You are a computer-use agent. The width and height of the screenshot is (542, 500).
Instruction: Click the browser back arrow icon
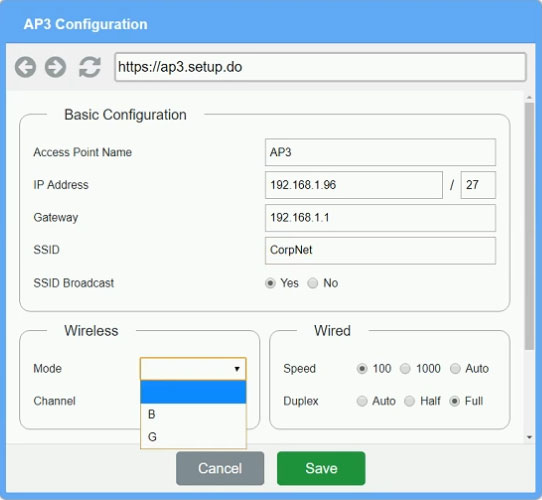[x=25, y=67]
